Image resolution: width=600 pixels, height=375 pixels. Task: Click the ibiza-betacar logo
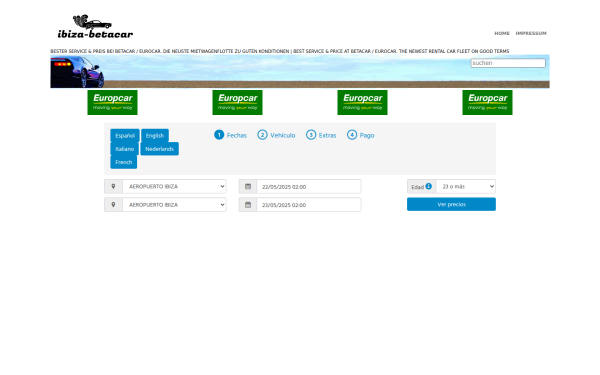click(x=95, y=27)
